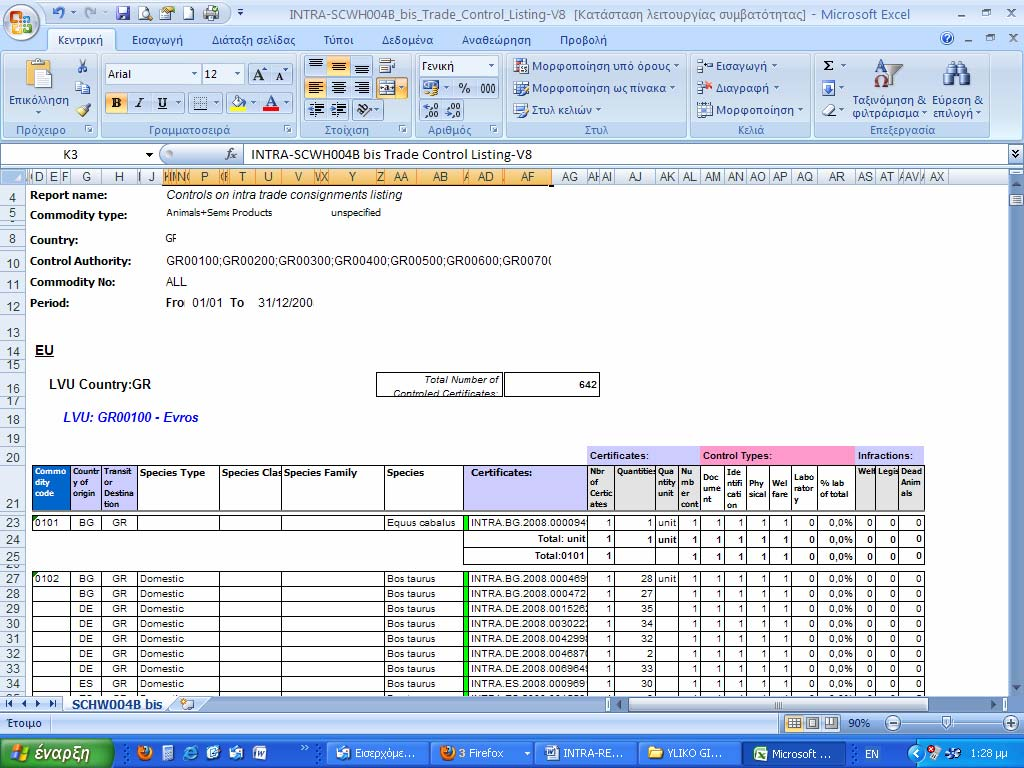Image resolution: width=1024 pixels, height=768 pixels.
Task: Click Διαγραφή cells delete button
Action: (738, 88)
